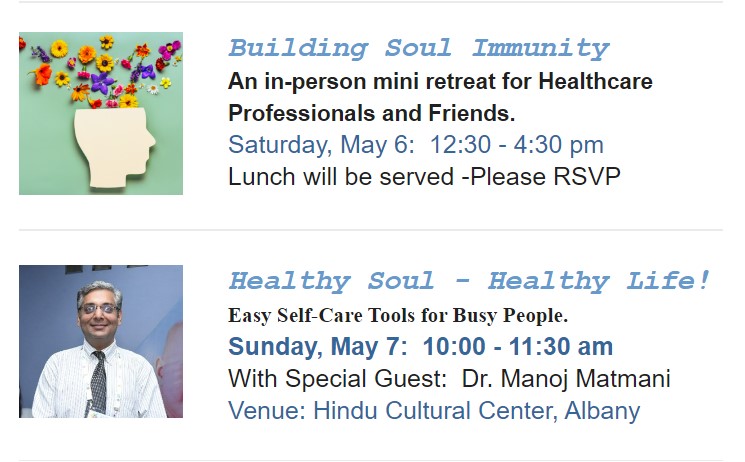This screenshot has width=745, height=462.
Task: Click the word Life! in the second heading
Action: 668,281
